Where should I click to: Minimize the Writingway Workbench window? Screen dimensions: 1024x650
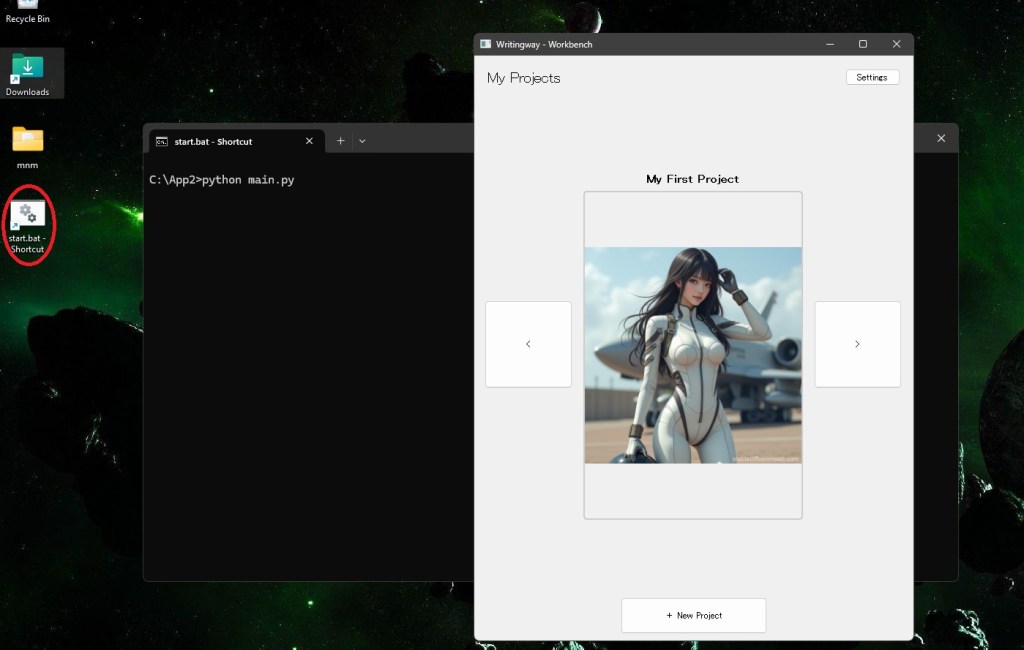830,44
